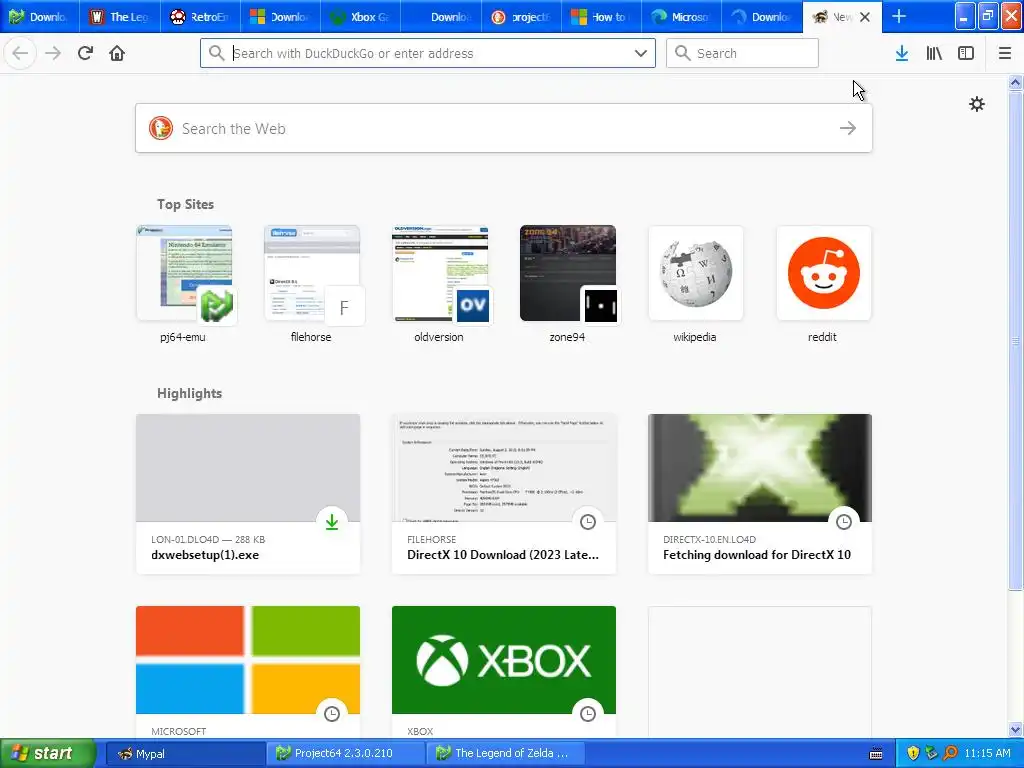This screenshot has height=768, width=1024.
Task: Click the address bar magnifier icon
Action: (x=217, y=53)
